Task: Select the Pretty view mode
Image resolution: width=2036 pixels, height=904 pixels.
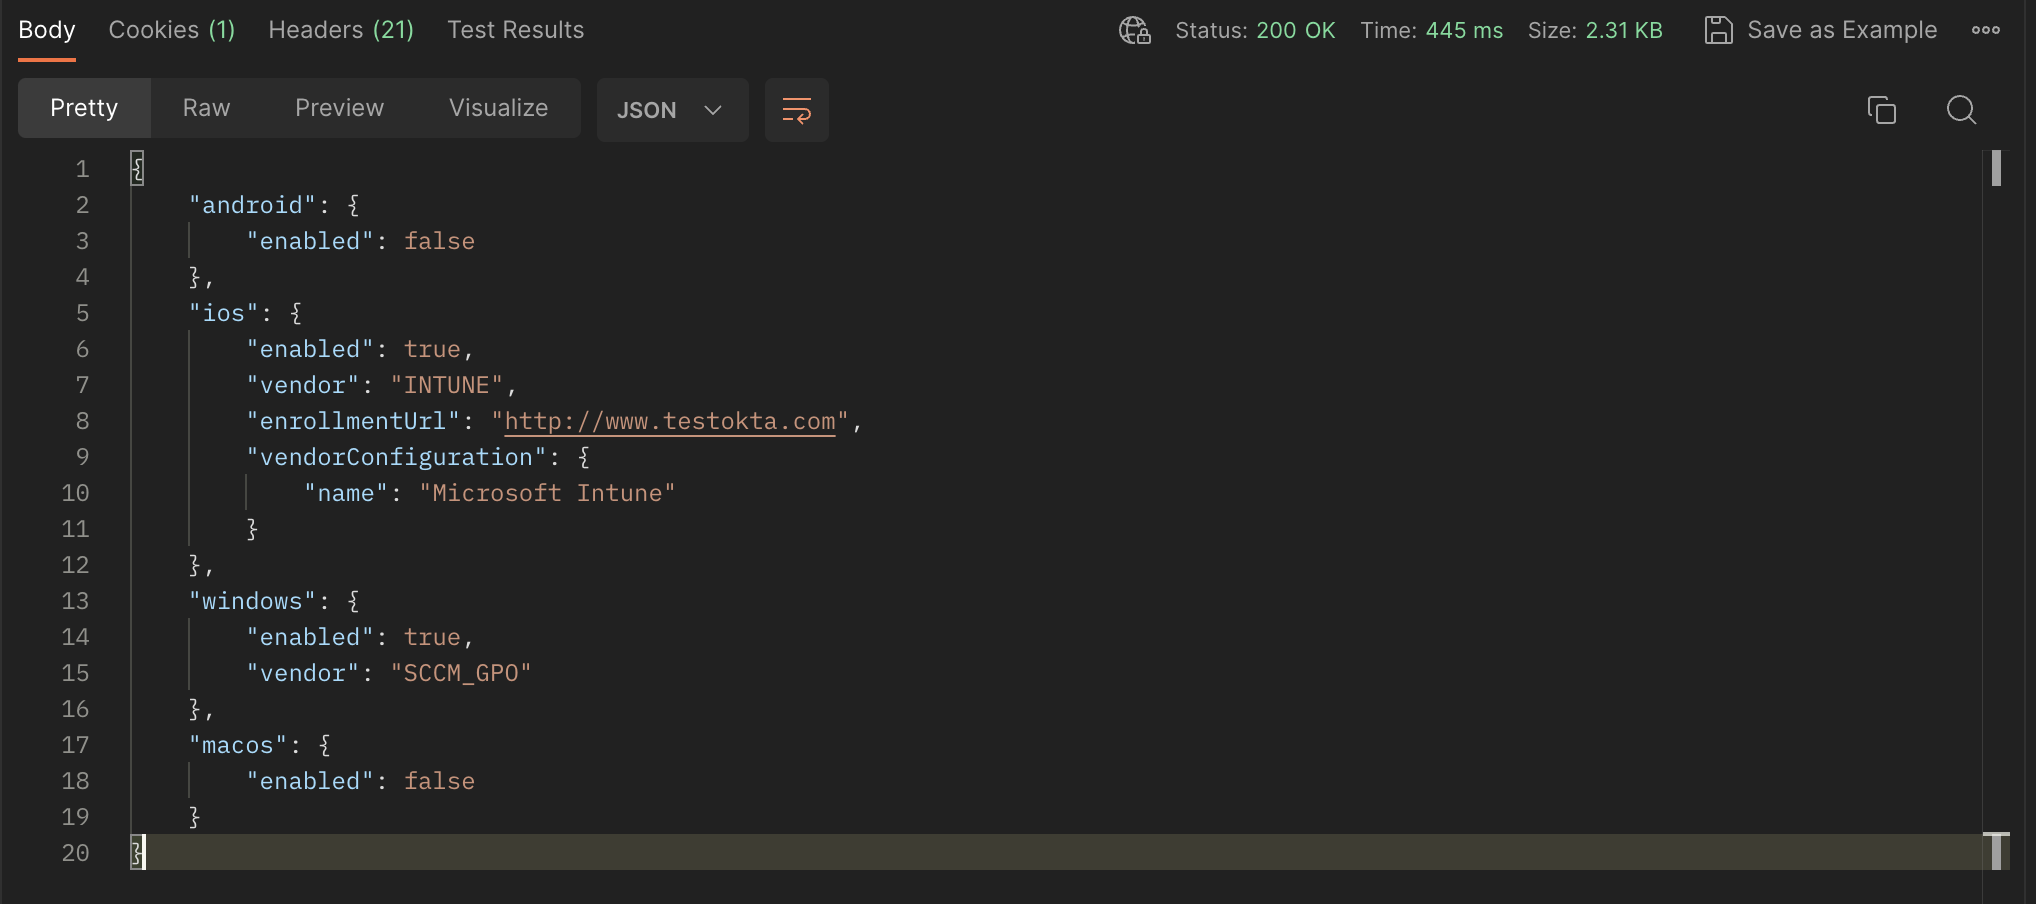Action: coord(84,108)
